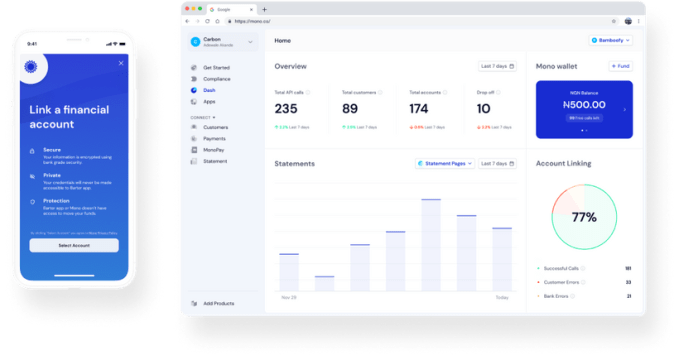Go forward in the browser
The image size is (679, 360).
point(197,21)
